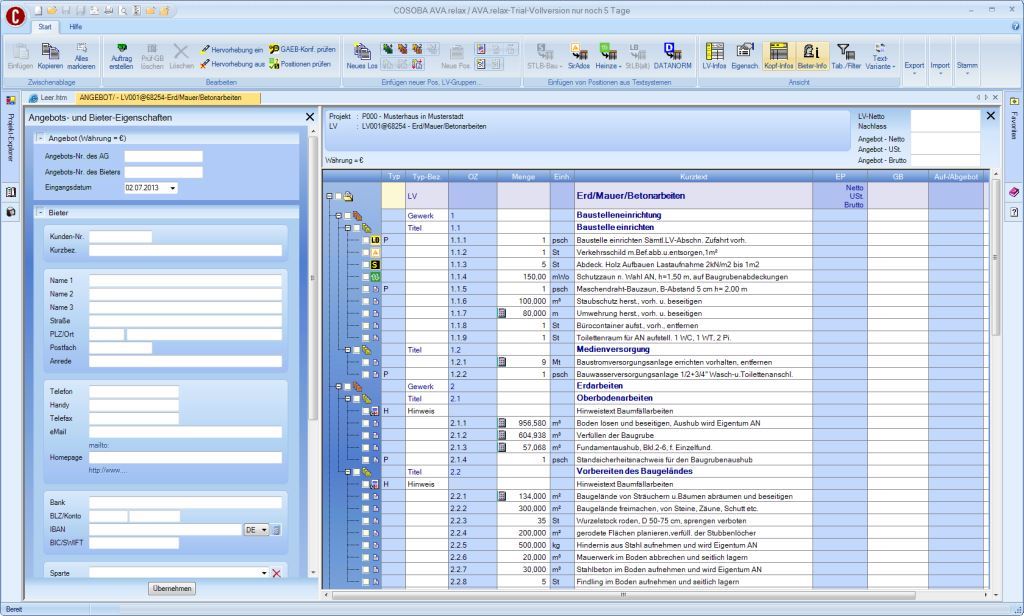This screenshot has width=1024, height=616.
Task: Click Hervorhebung ein button
Action: 231,48
